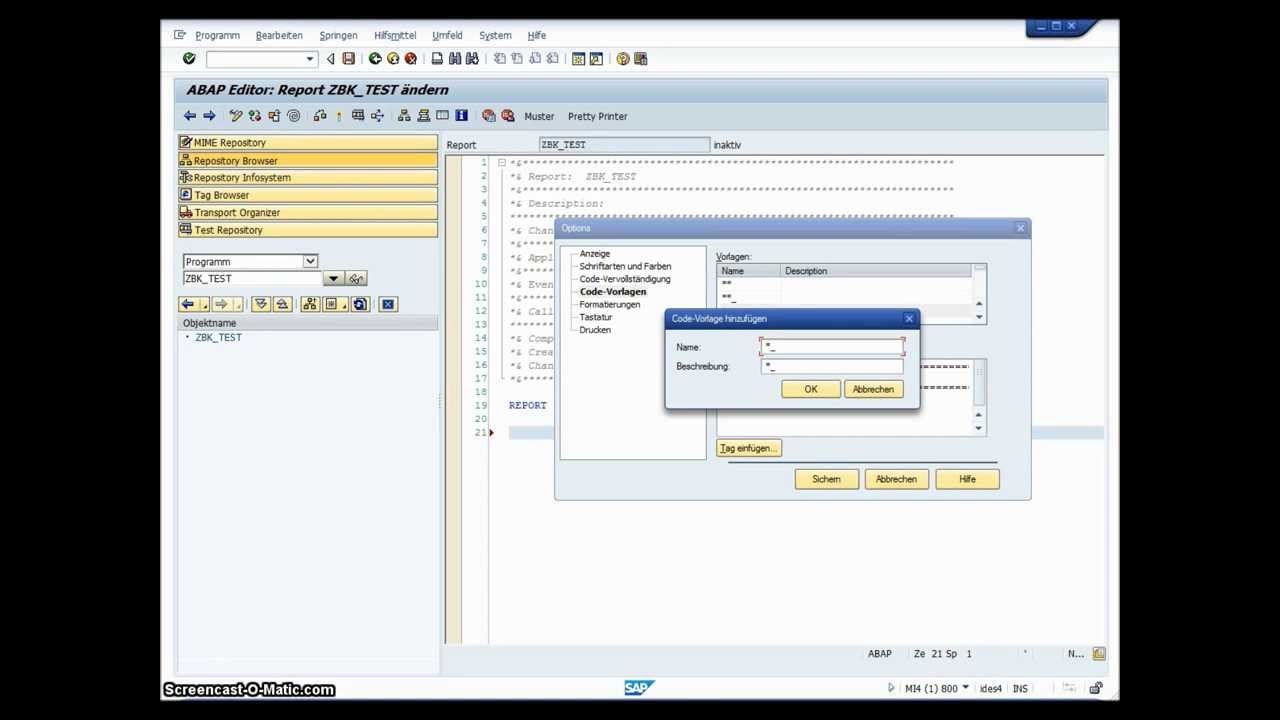Click the Name input field in dialog
The width and height of the screenshot is (1280, 720).
[x=832, y=347]
